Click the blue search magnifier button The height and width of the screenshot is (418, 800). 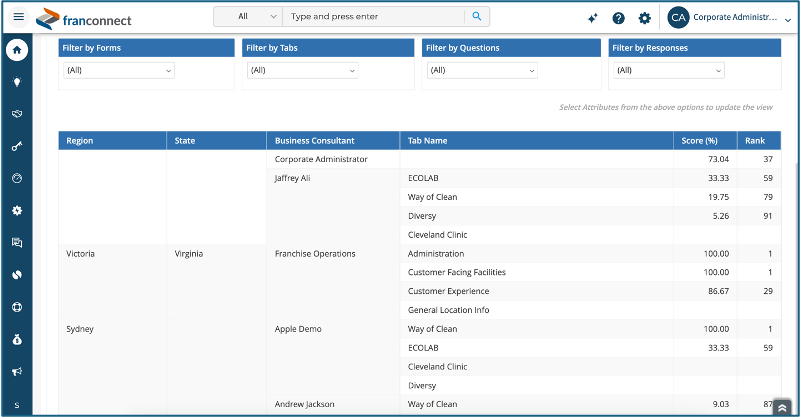(x=477, y=16)
